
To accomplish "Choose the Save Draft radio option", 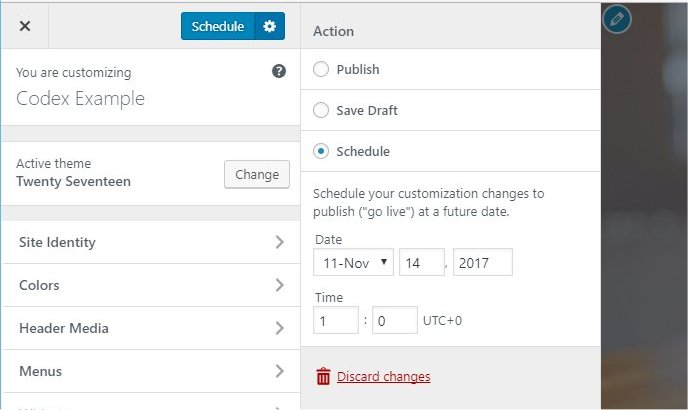I will (x=321, y=110).
